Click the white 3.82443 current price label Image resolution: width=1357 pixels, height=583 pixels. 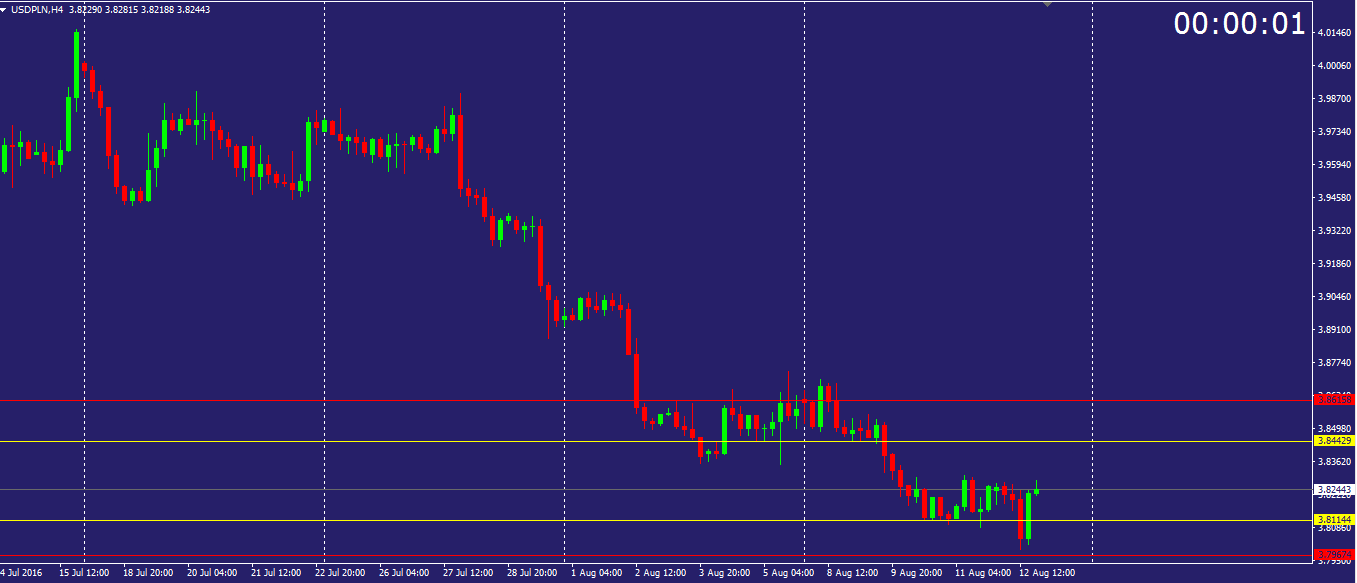[x=1334, y=489]
